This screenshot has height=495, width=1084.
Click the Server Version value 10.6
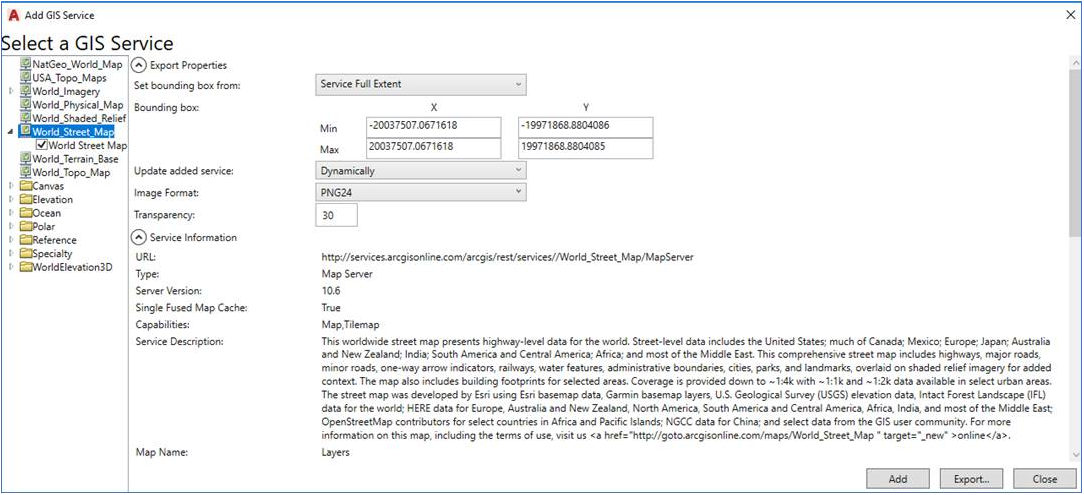coord(330,291)
